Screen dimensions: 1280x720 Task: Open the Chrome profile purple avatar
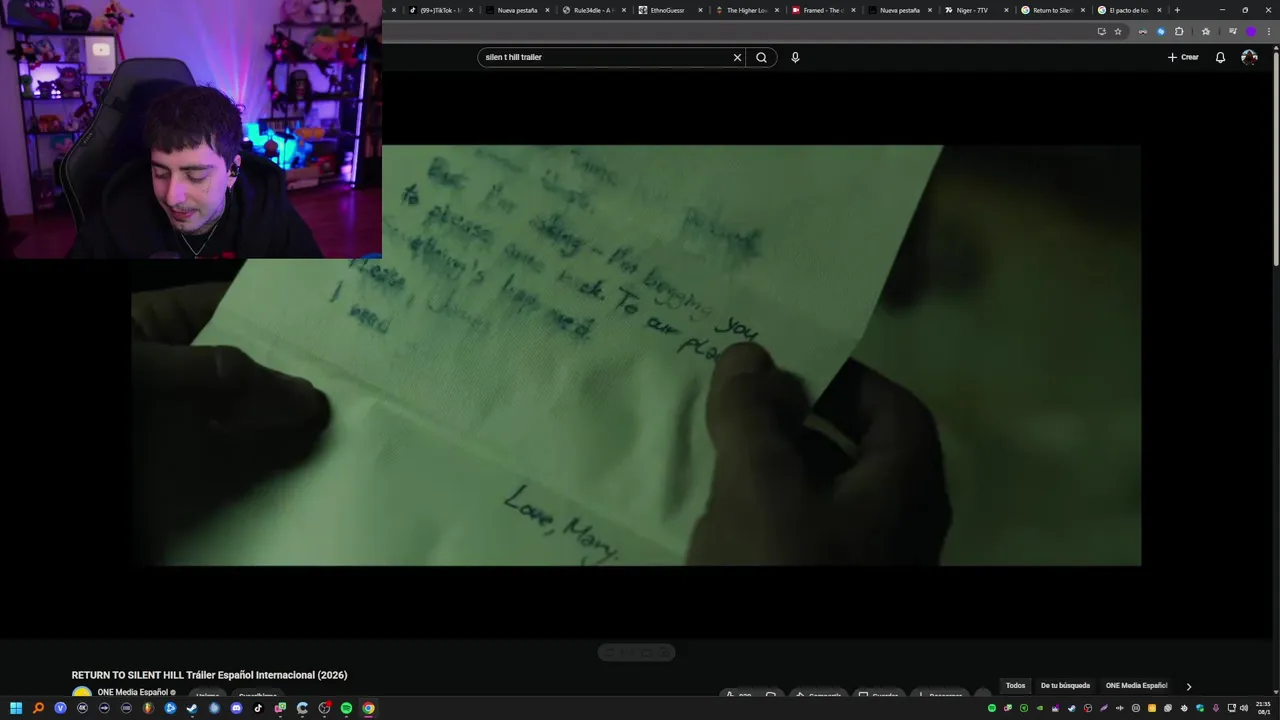[1250, 31]
